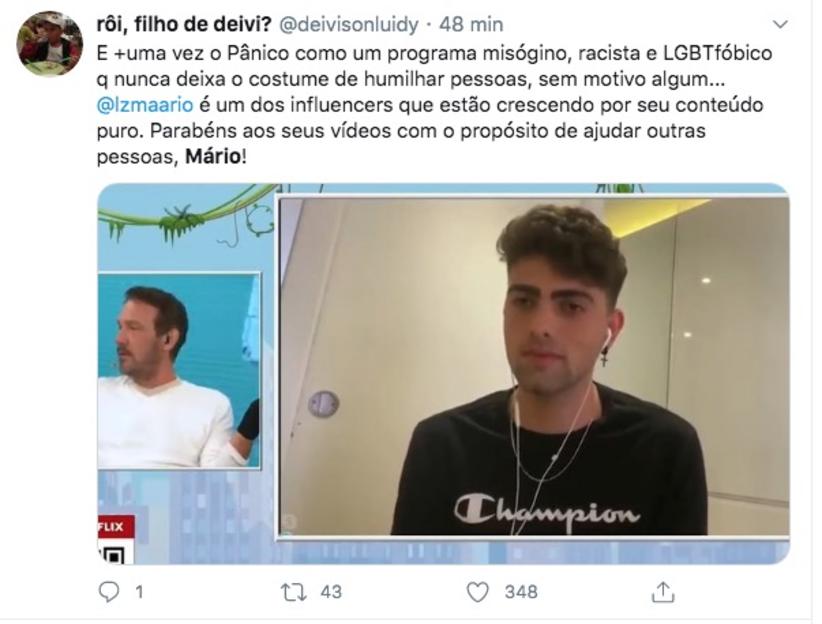Click the bold Mário text in tweet
822x624 pixels.
point(213,156)
